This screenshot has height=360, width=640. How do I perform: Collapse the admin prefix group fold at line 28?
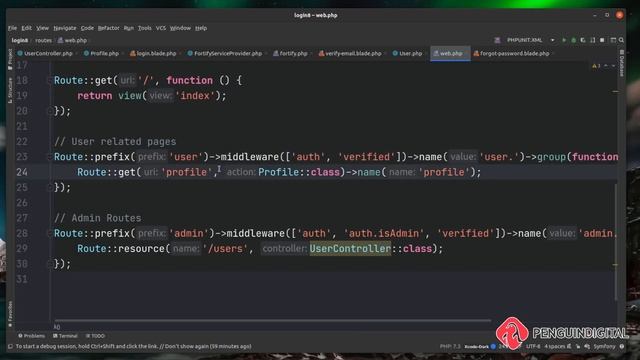pyautogui.click(x=50, y=233)
